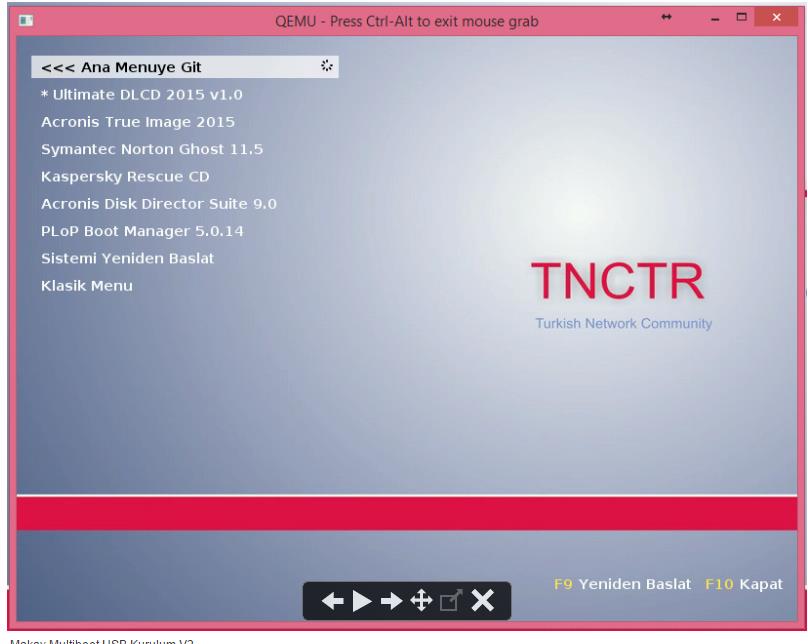Go to next image with the right arrow

391,601
